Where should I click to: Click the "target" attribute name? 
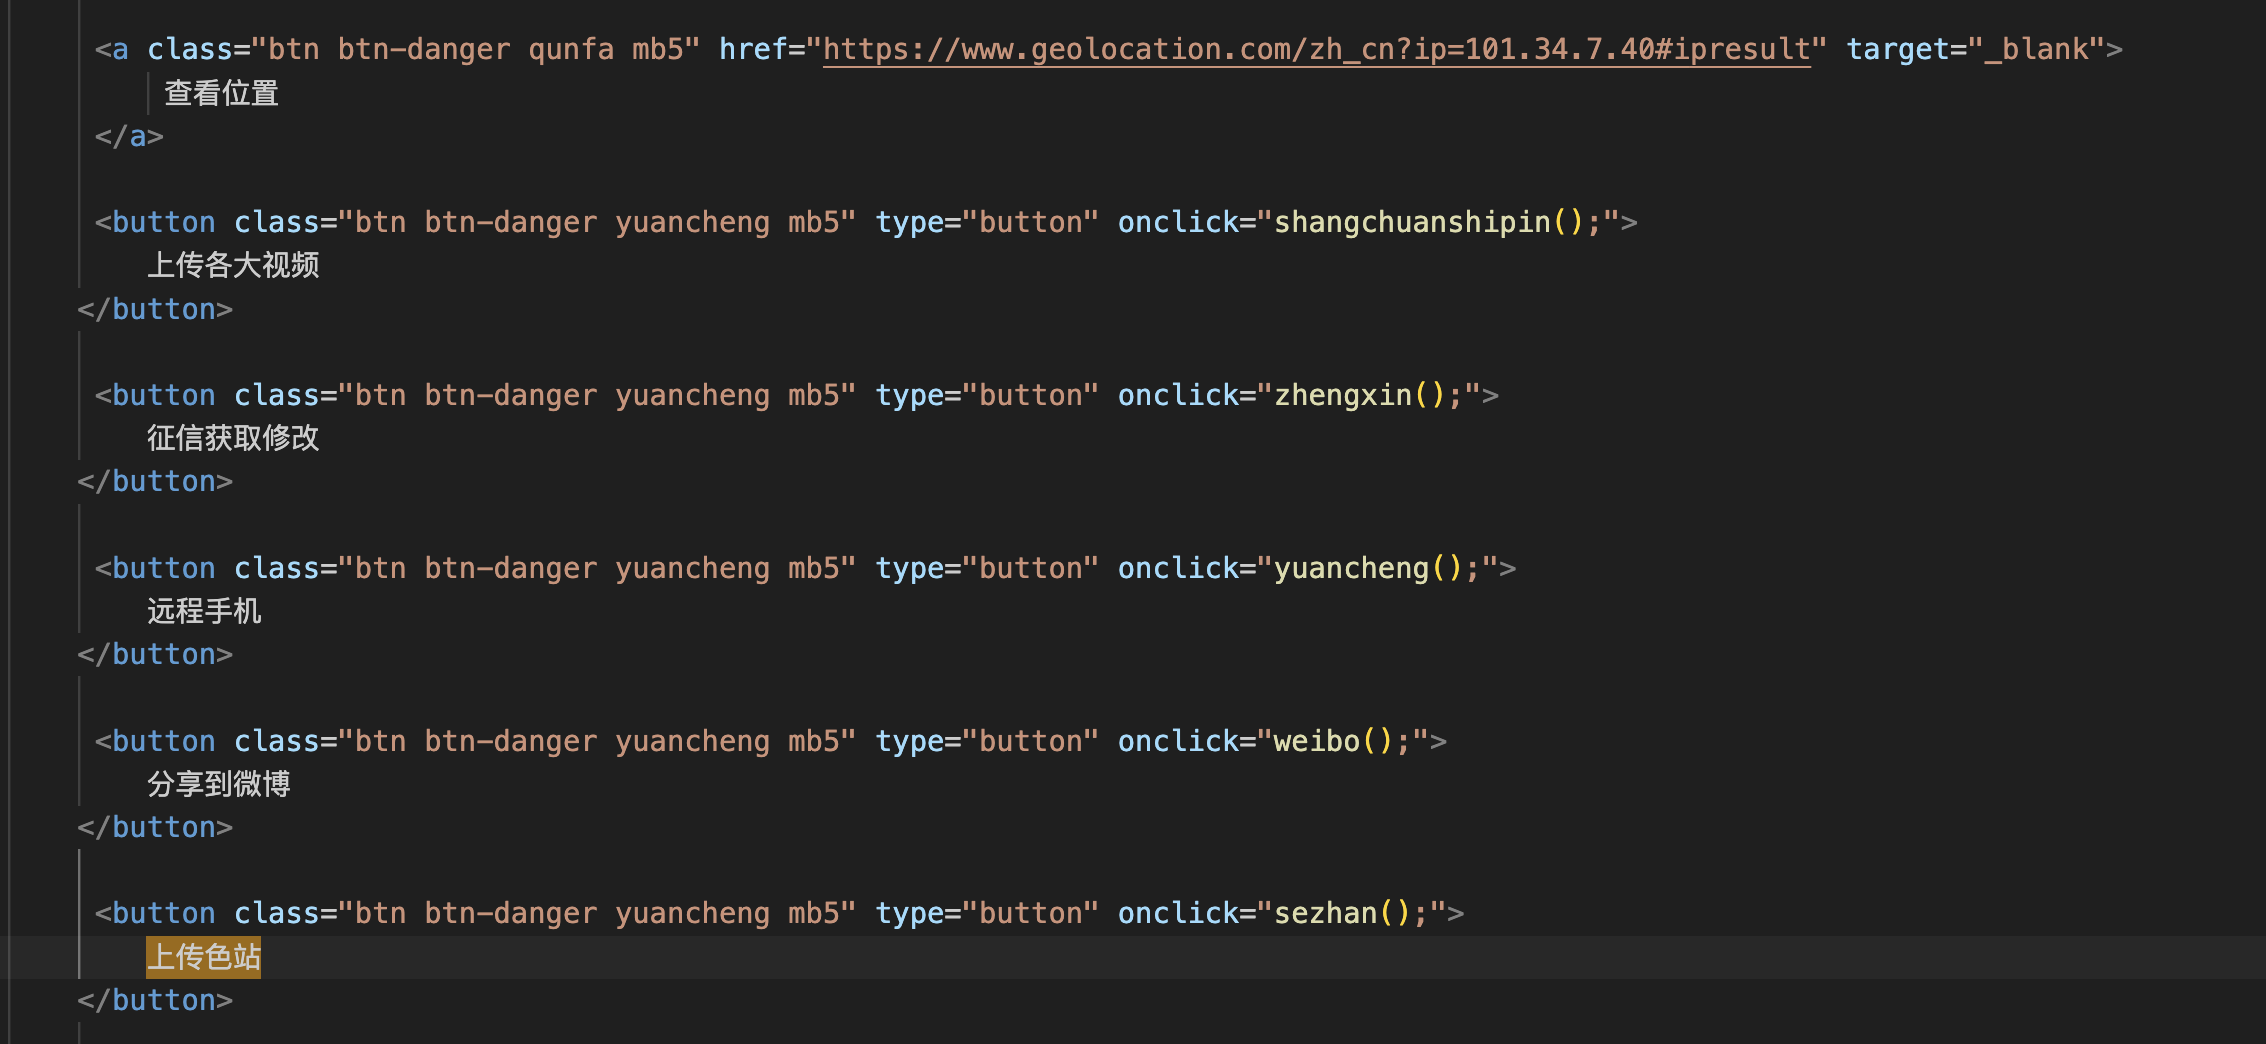tap(1898, 49)
